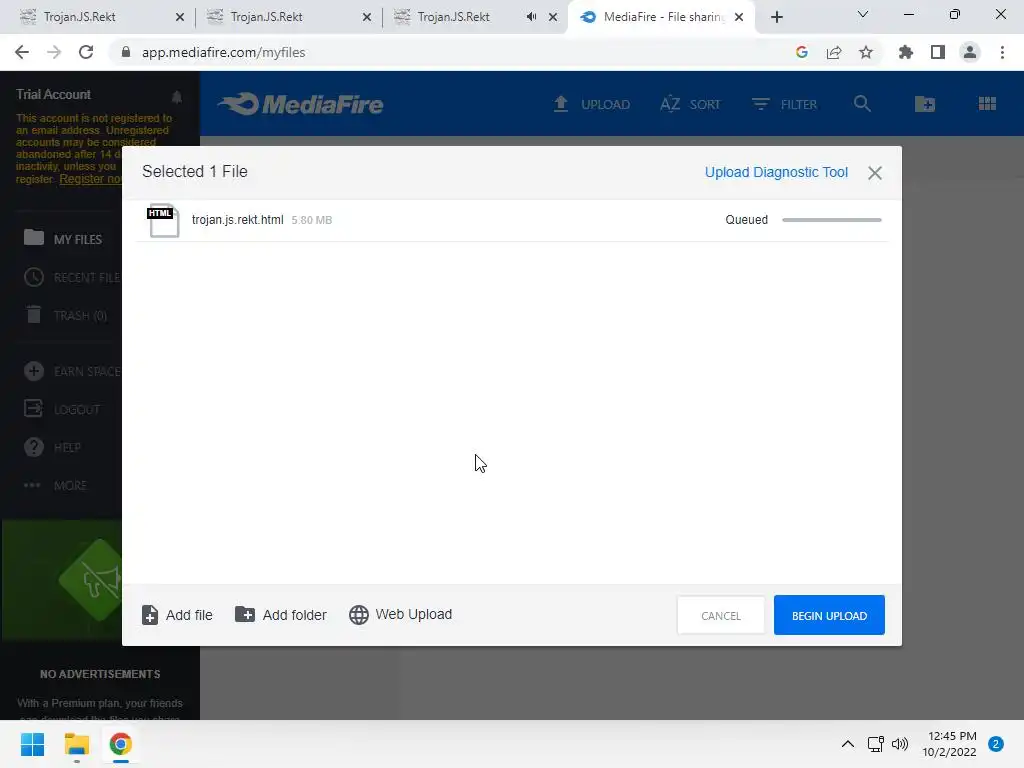Click the Chrome taskbar icon

pos(121,744)
